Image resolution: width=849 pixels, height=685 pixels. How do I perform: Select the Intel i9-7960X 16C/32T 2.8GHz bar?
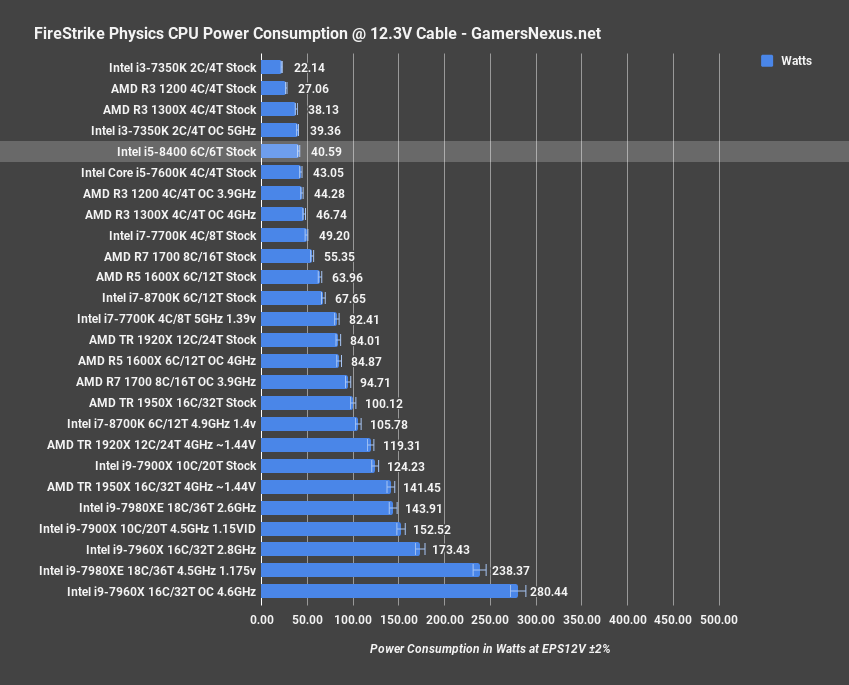[340, 549]
